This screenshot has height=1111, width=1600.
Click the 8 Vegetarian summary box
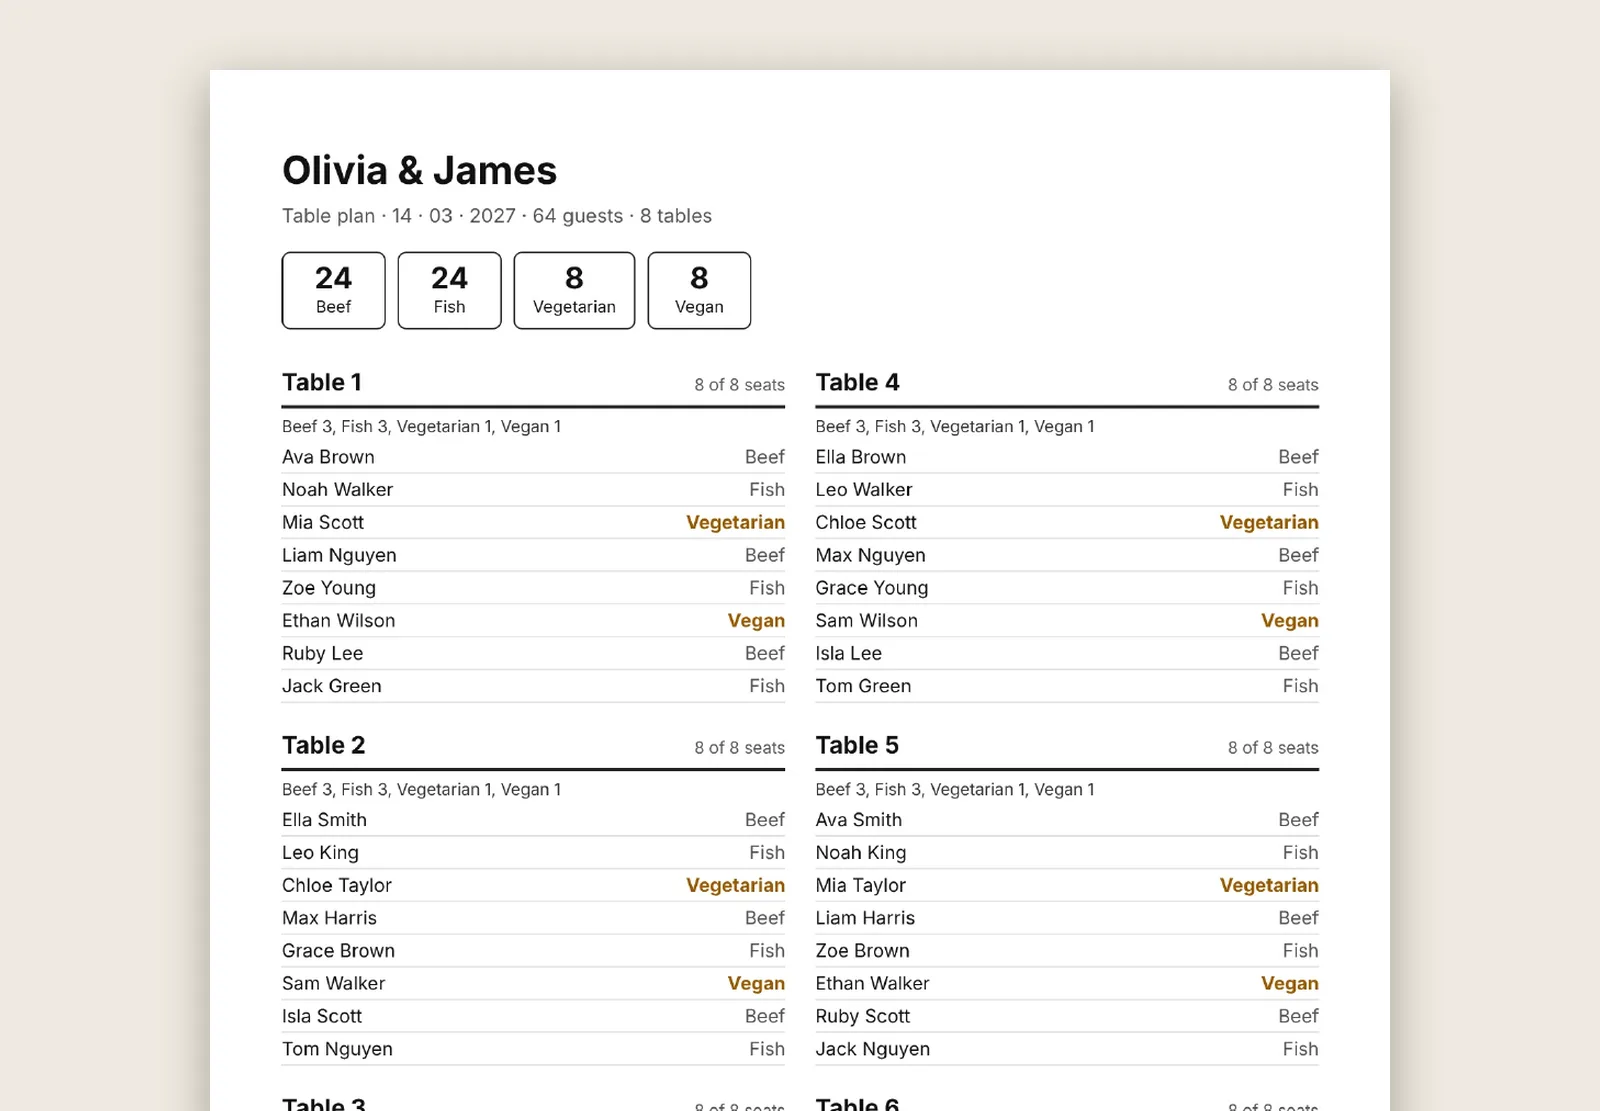coord(574,290)
